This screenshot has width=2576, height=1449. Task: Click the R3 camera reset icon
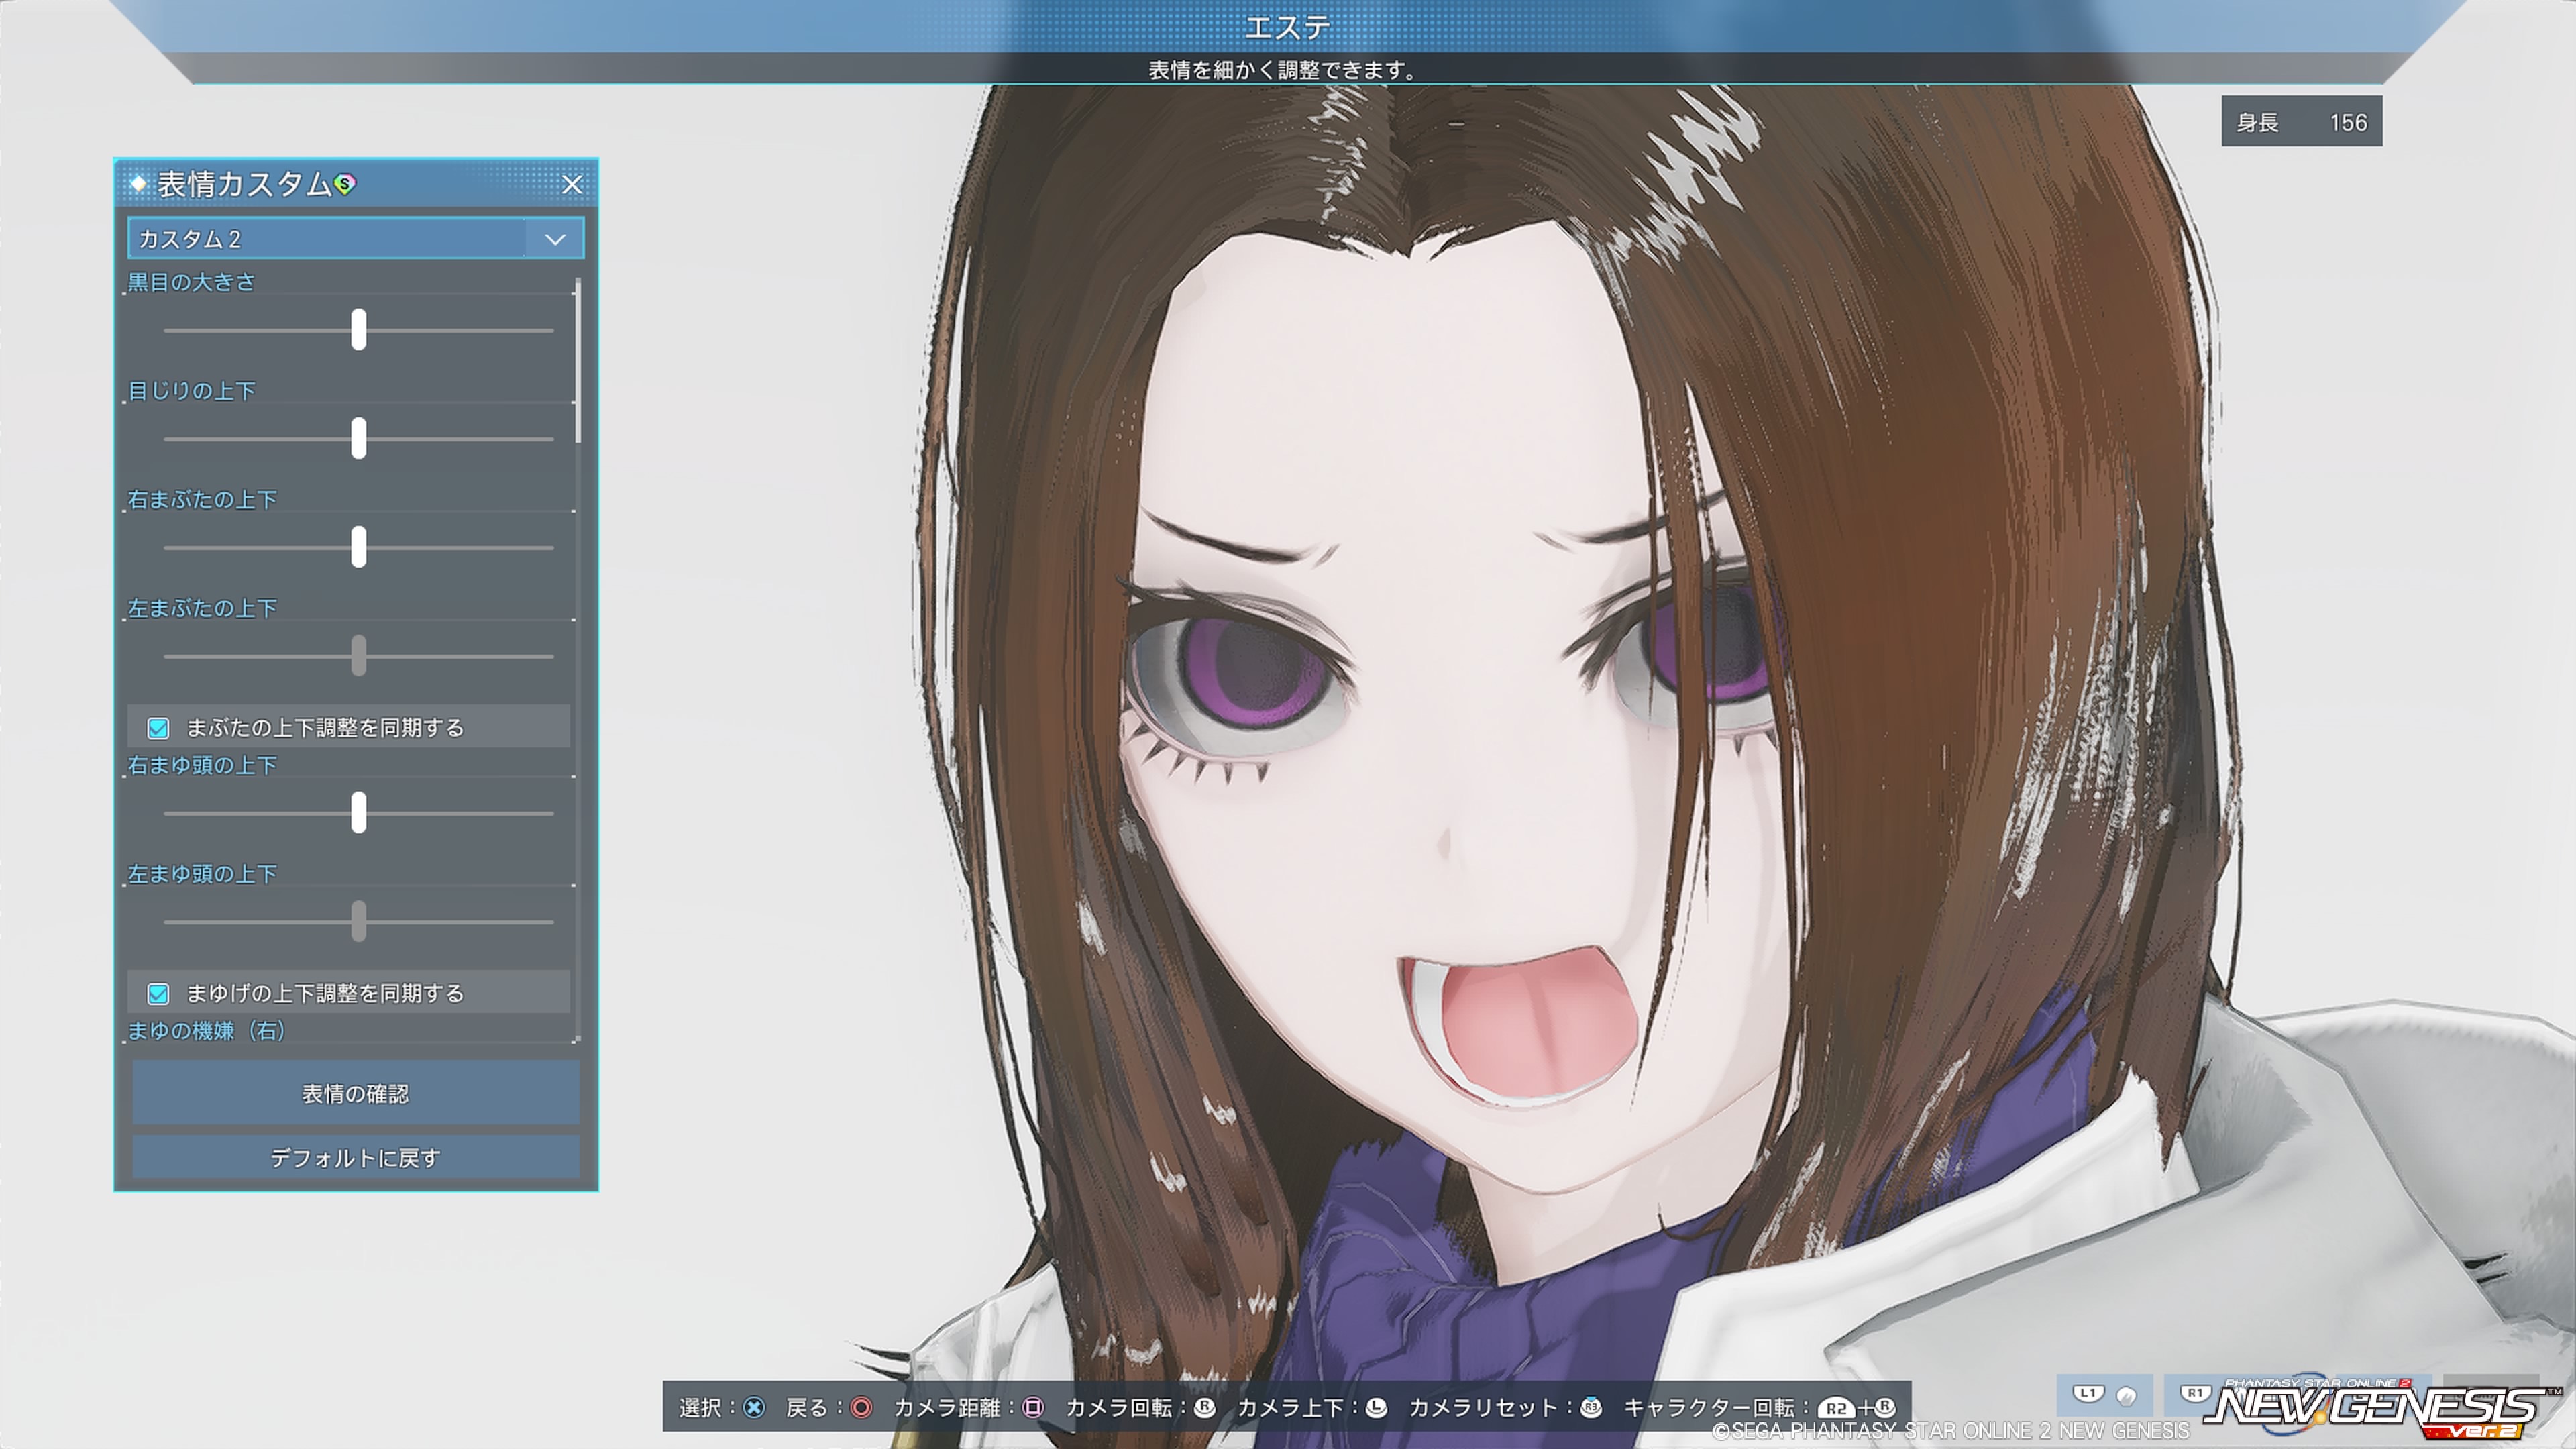1590,1408
